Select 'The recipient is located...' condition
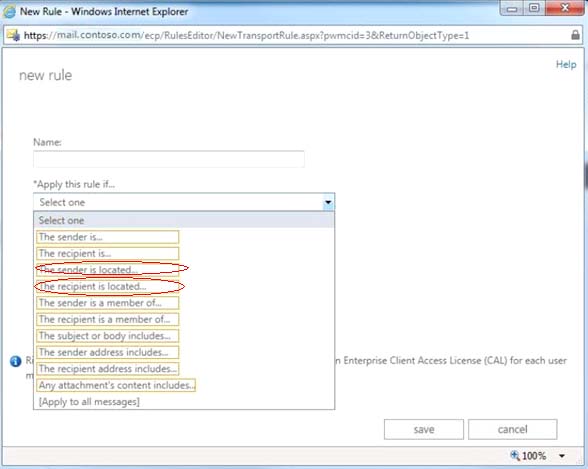This screenshot has width=588, height=469. click(x=108, y=286)
